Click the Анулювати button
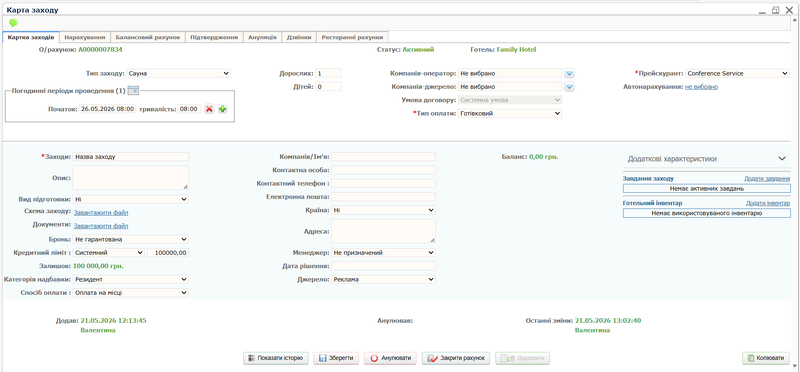Screen dimensions: 800x372 point(390,358)
